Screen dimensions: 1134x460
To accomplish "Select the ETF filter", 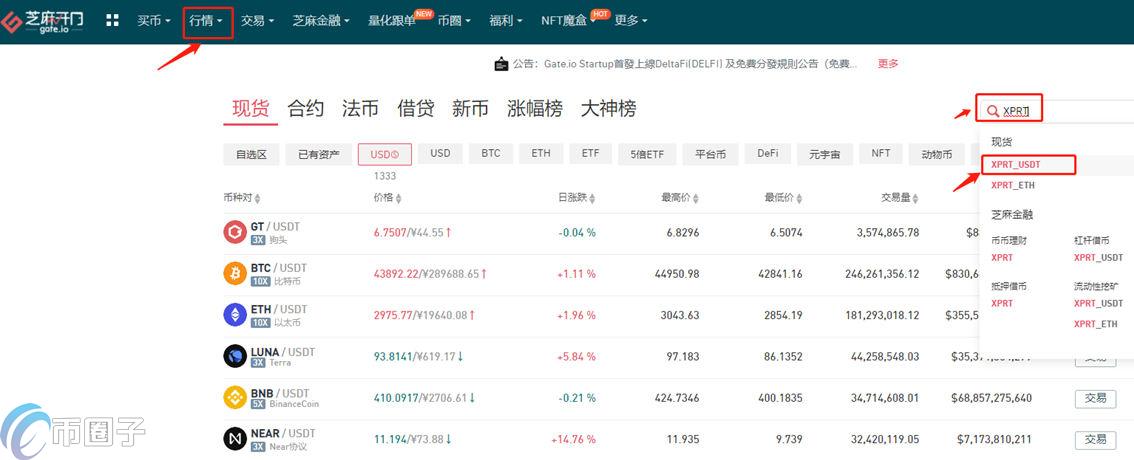I will pos(590,153).
